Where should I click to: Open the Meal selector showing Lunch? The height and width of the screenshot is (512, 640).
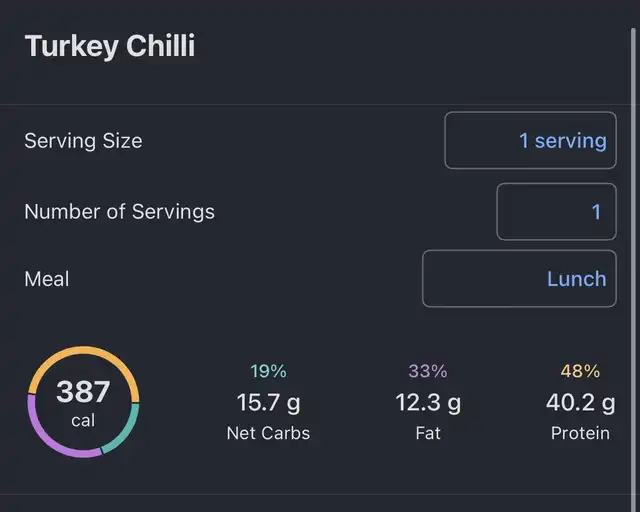click(519, 278)
